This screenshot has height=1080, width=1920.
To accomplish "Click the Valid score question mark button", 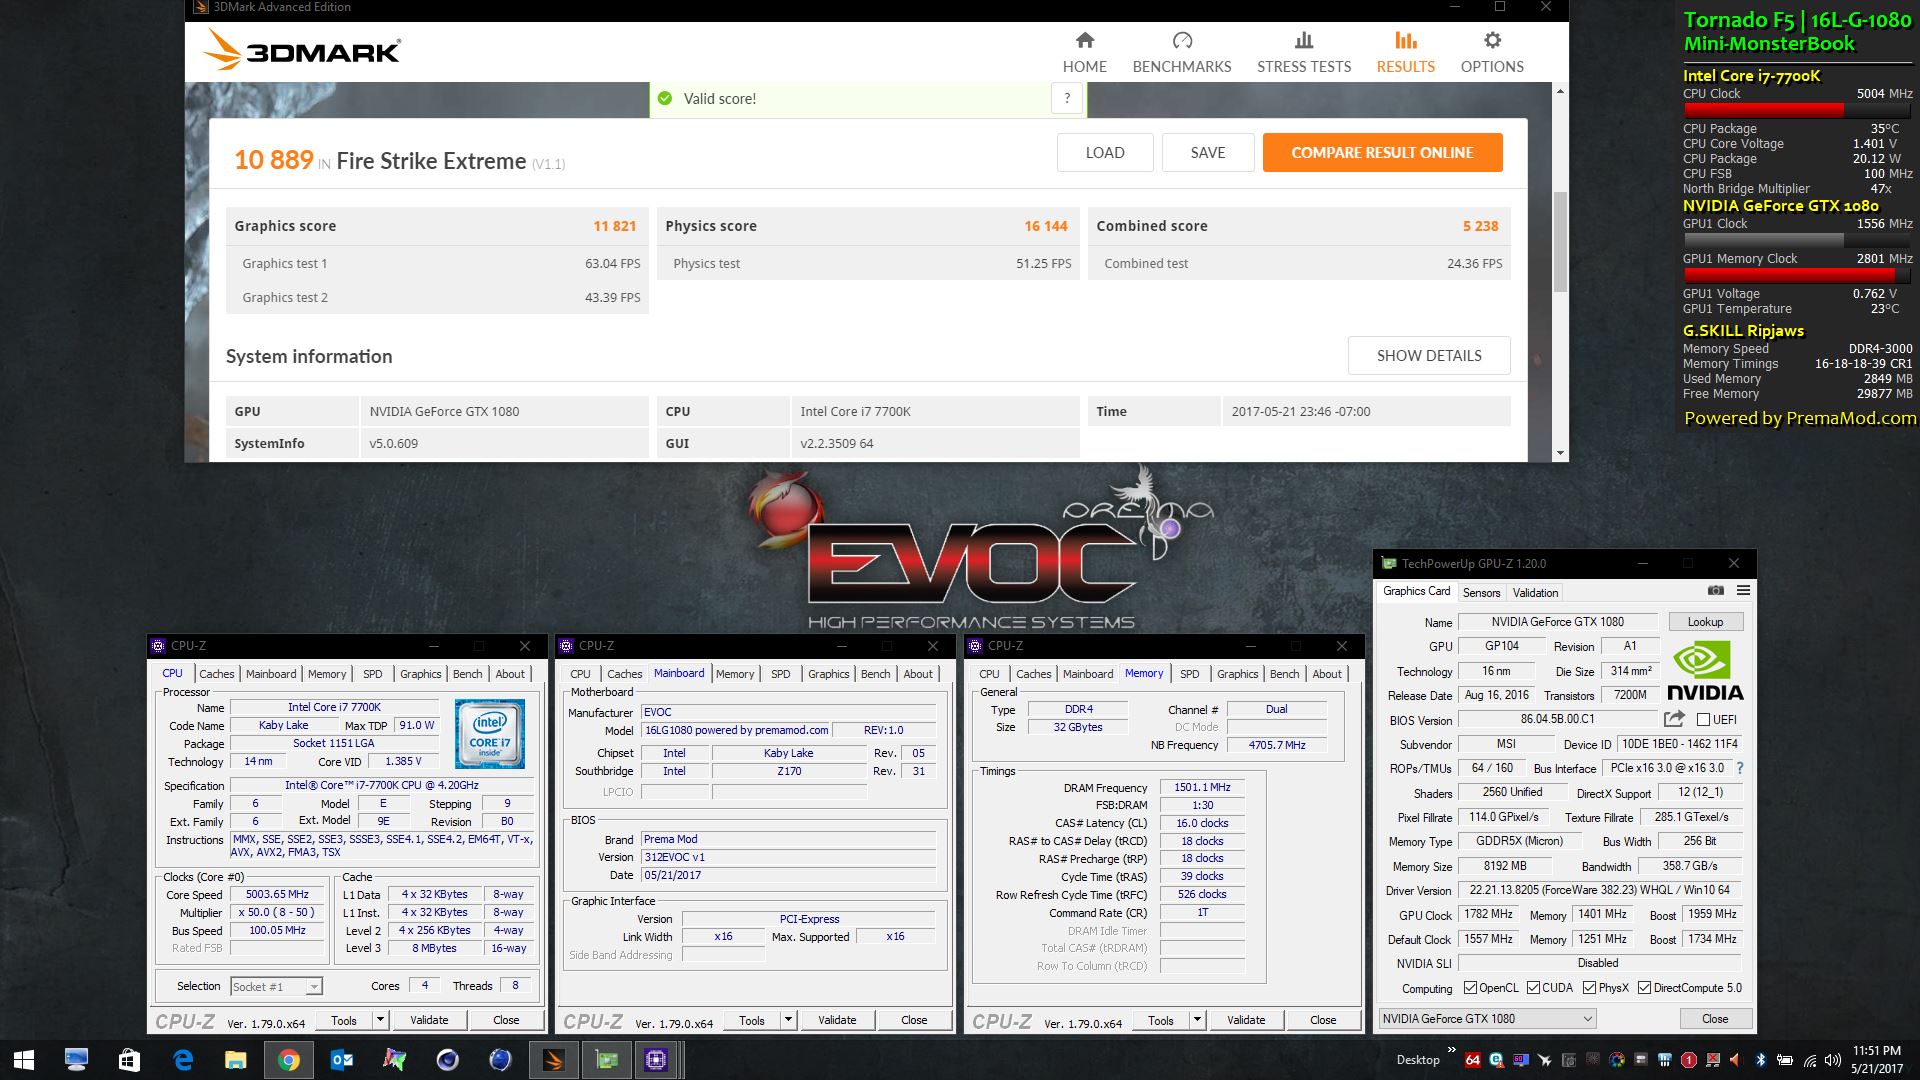I will point(1067,98).
